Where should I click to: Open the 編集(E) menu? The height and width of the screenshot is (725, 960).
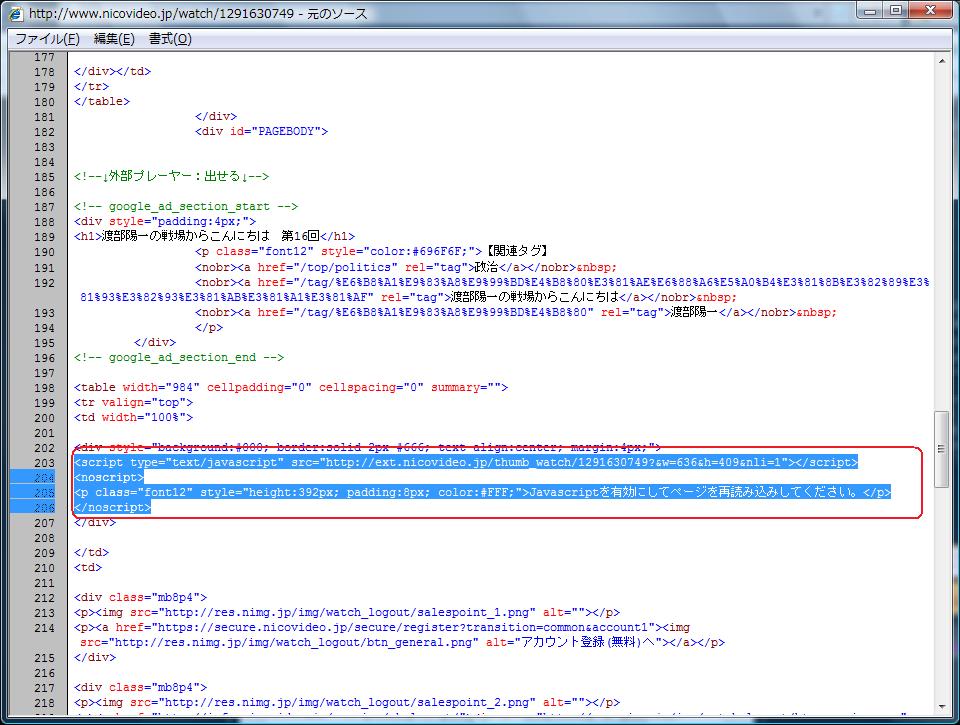(113, 39)
